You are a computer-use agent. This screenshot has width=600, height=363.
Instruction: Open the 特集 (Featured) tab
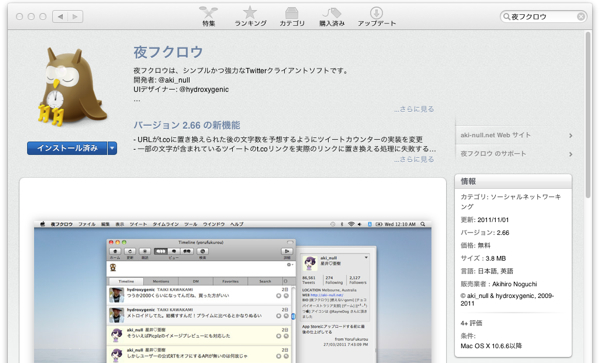point(209,16)
